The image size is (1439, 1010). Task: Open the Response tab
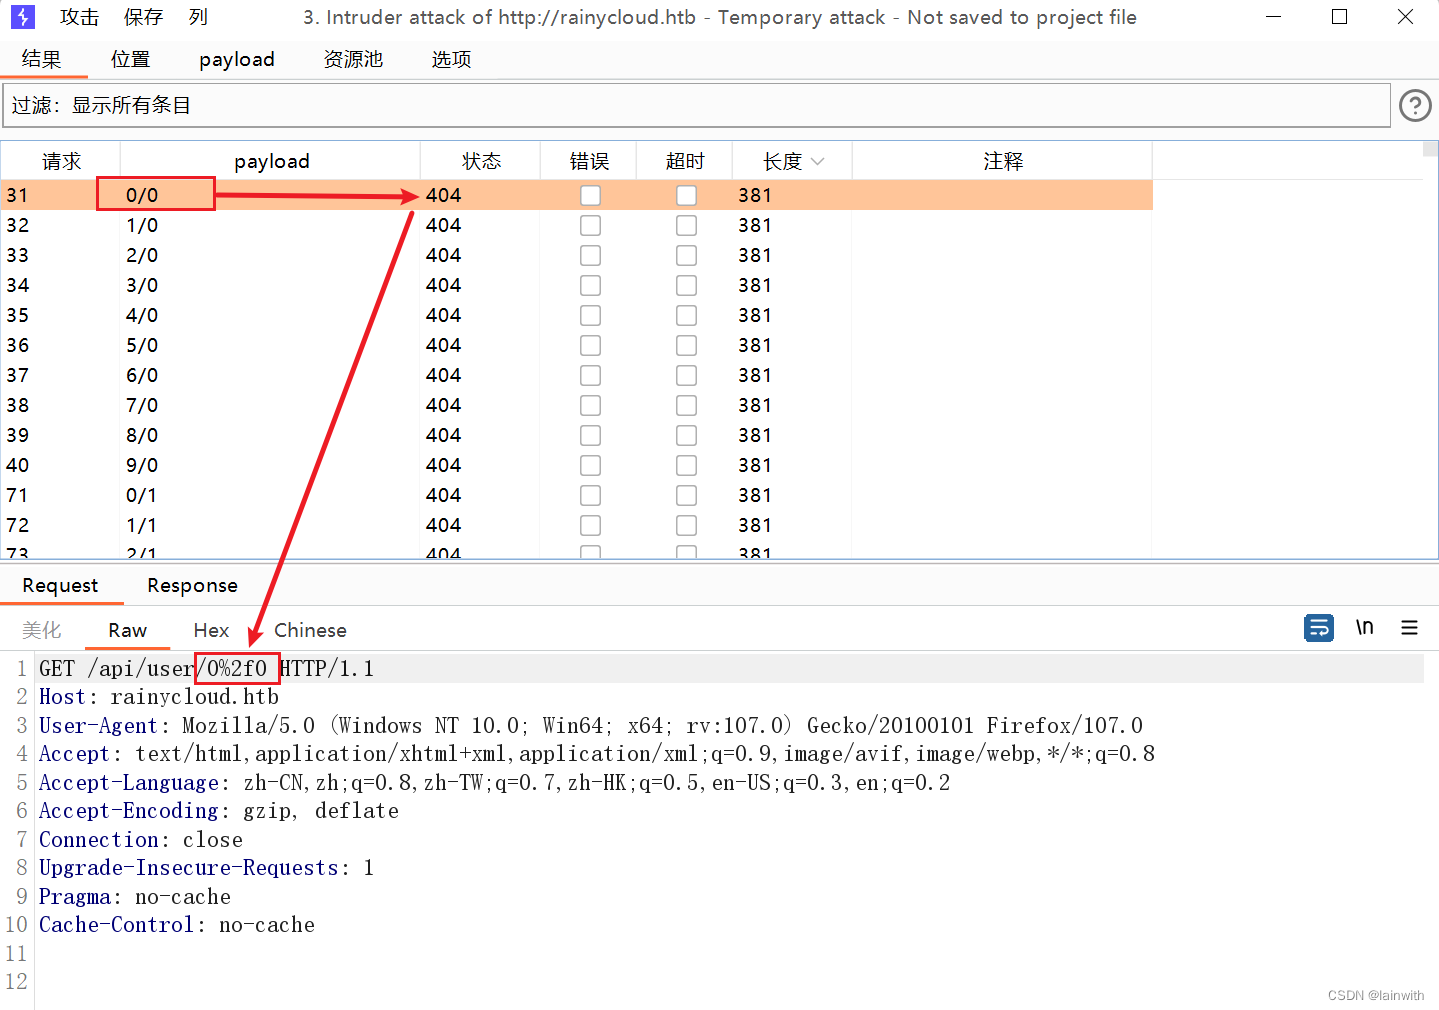pyautogui.click(x=192, y=585)
